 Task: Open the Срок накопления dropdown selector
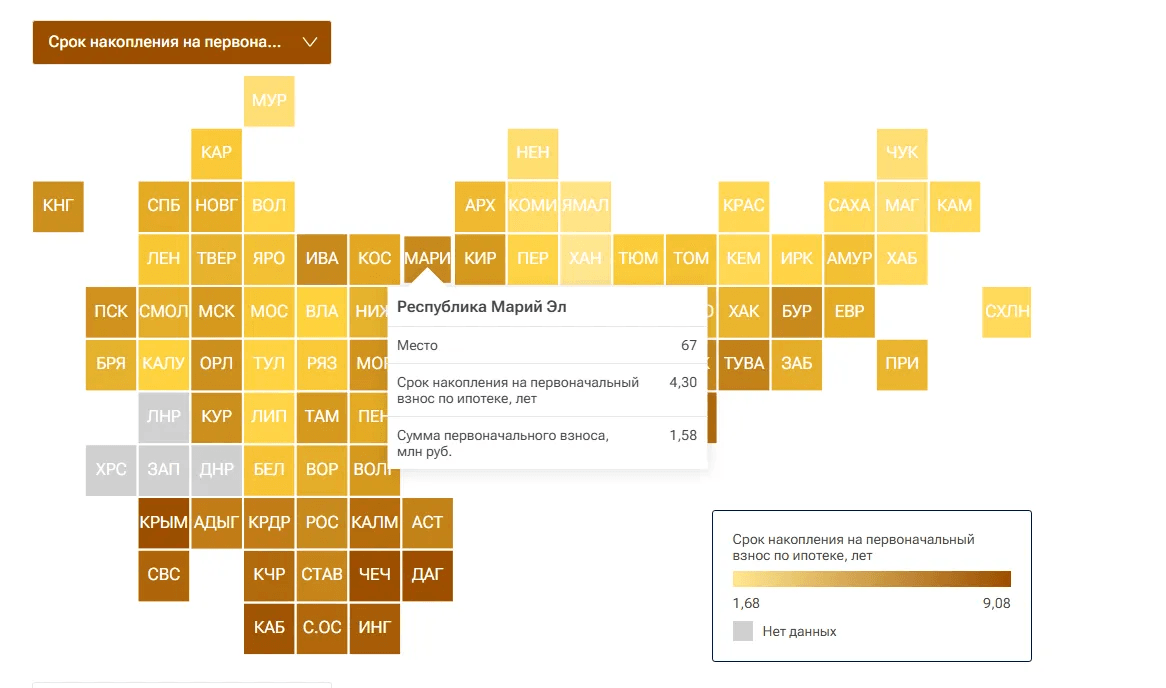tap(166, 42)
